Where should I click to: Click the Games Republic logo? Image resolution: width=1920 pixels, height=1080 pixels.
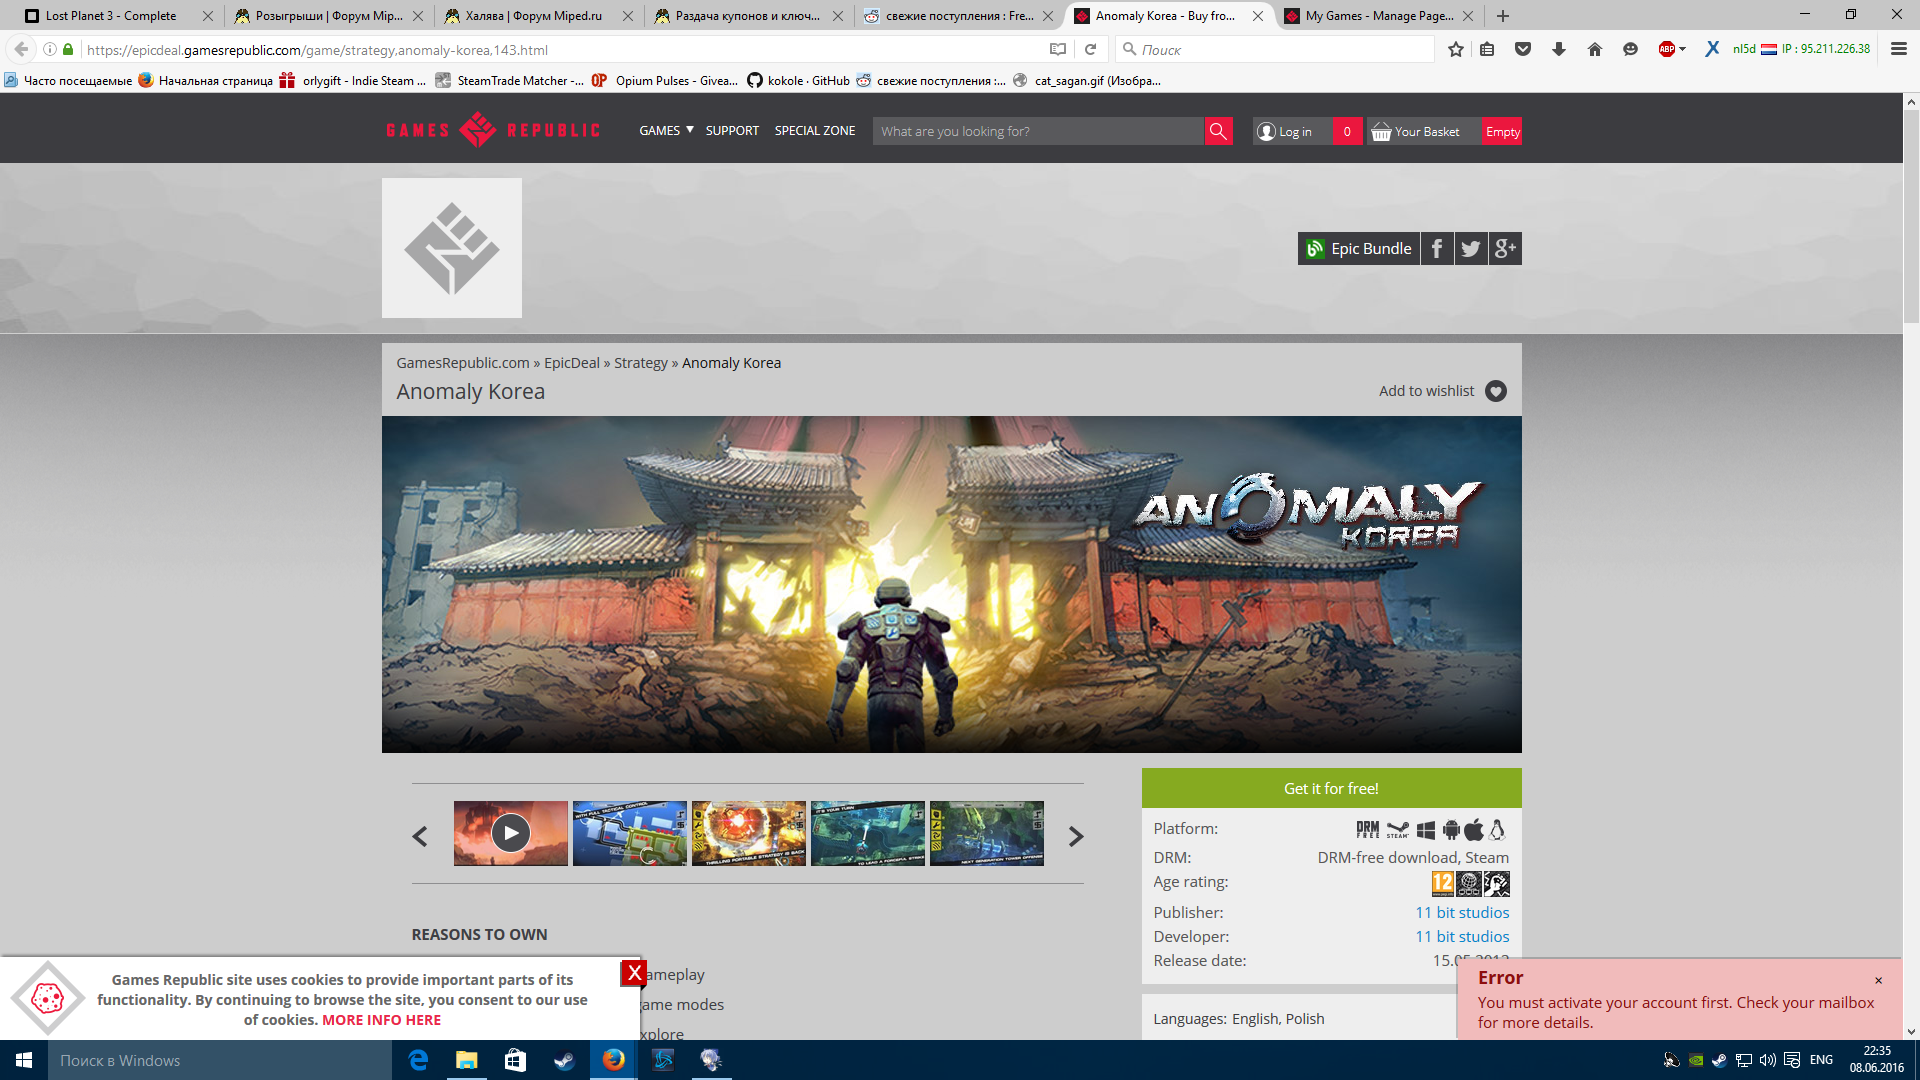pos(493,130)
